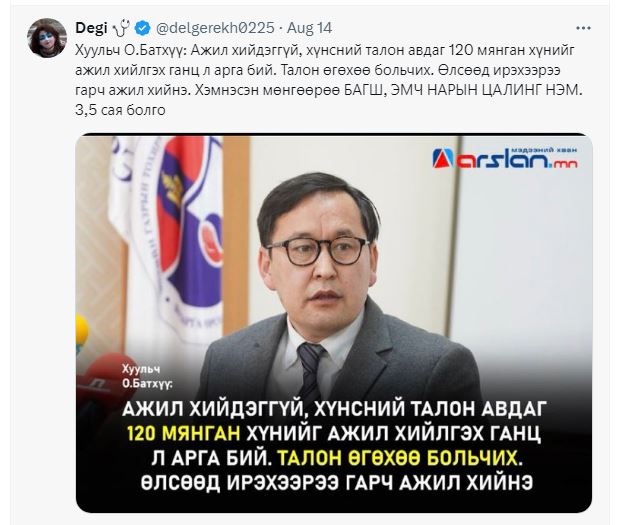Click the yellow microphone at the photo edge

[x=82, y=334]
